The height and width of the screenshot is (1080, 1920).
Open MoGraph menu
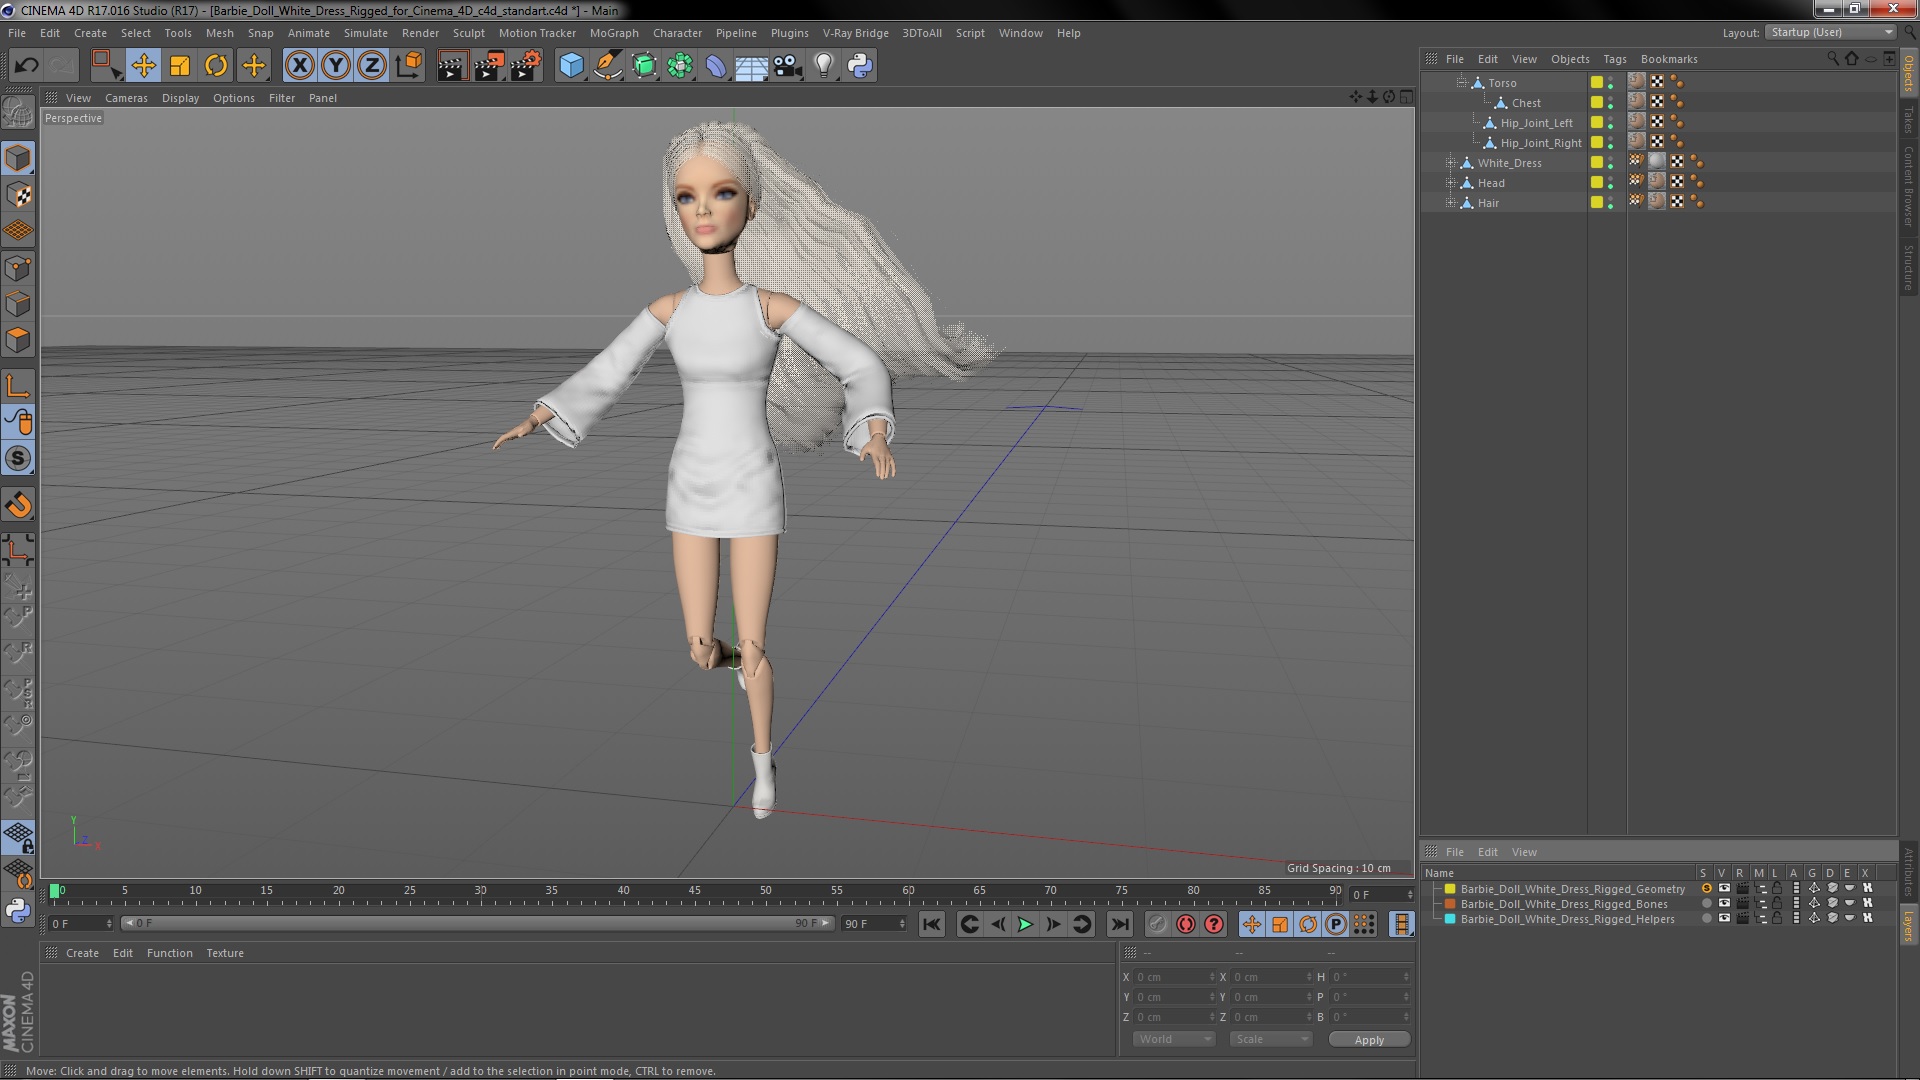pos(614,33)
